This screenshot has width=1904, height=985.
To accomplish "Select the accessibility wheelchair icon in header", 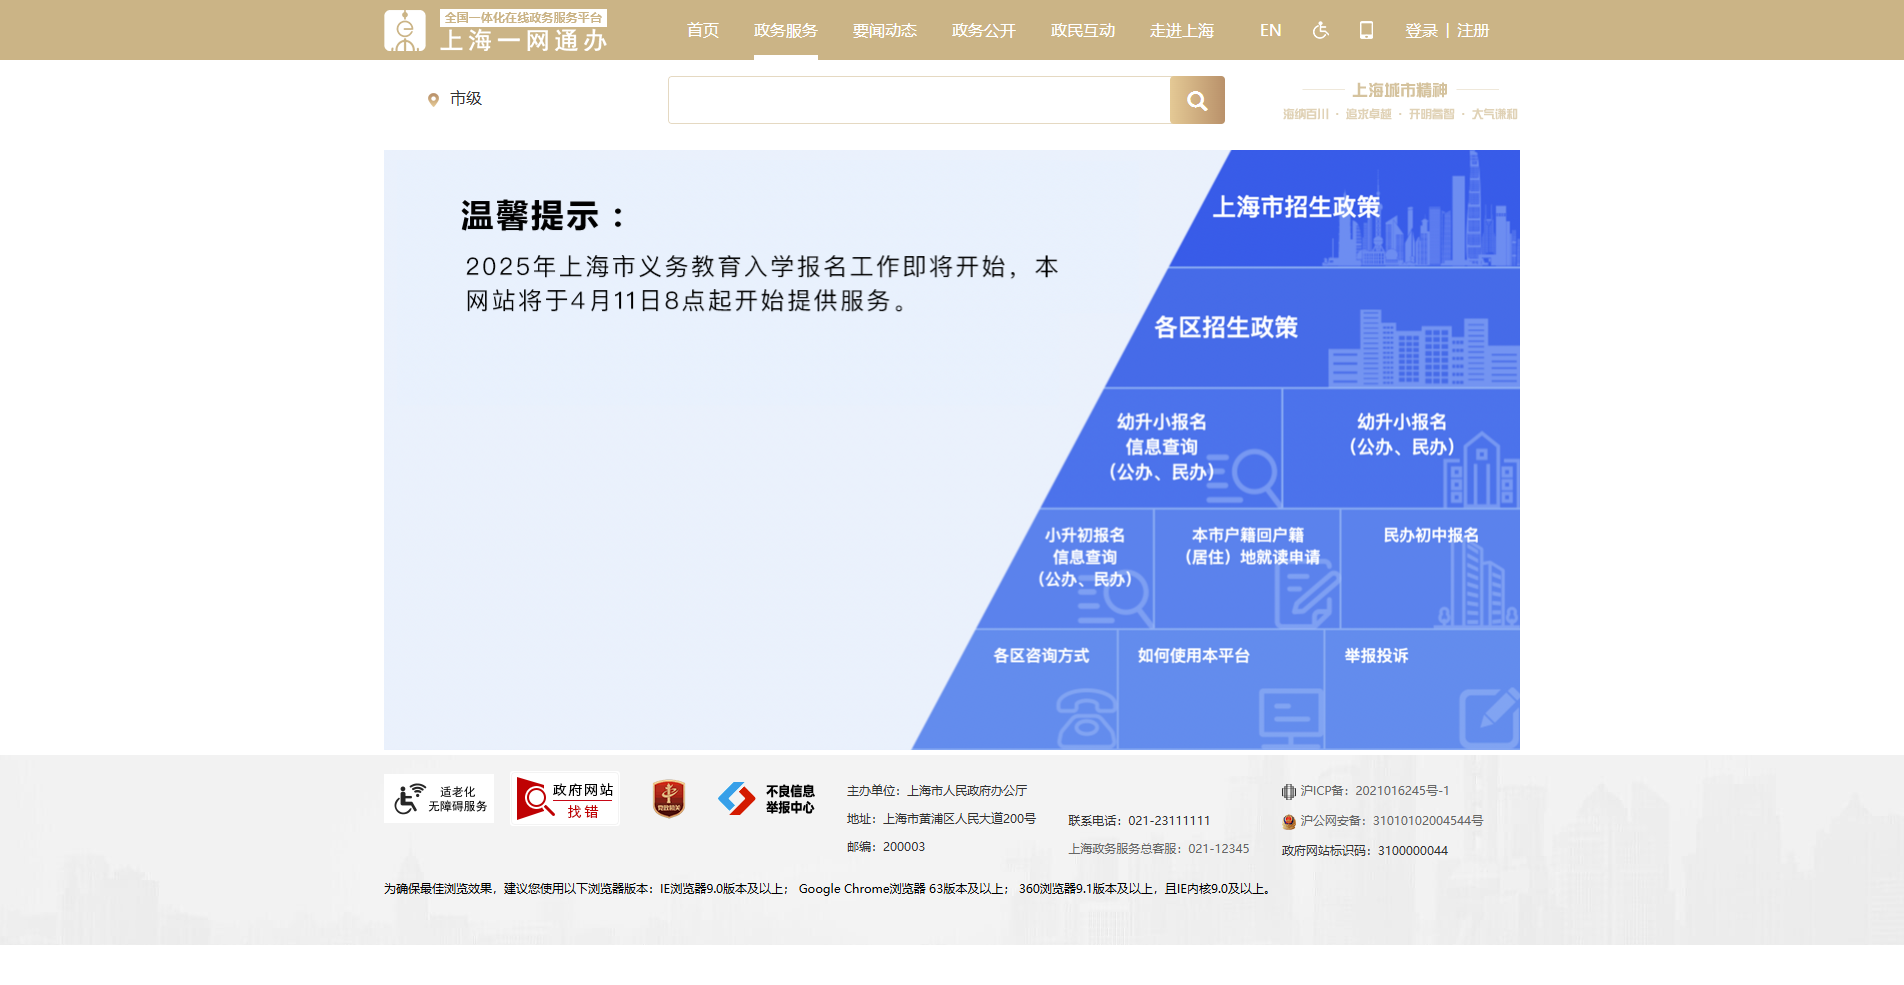I will click(x=1320, y=30).
